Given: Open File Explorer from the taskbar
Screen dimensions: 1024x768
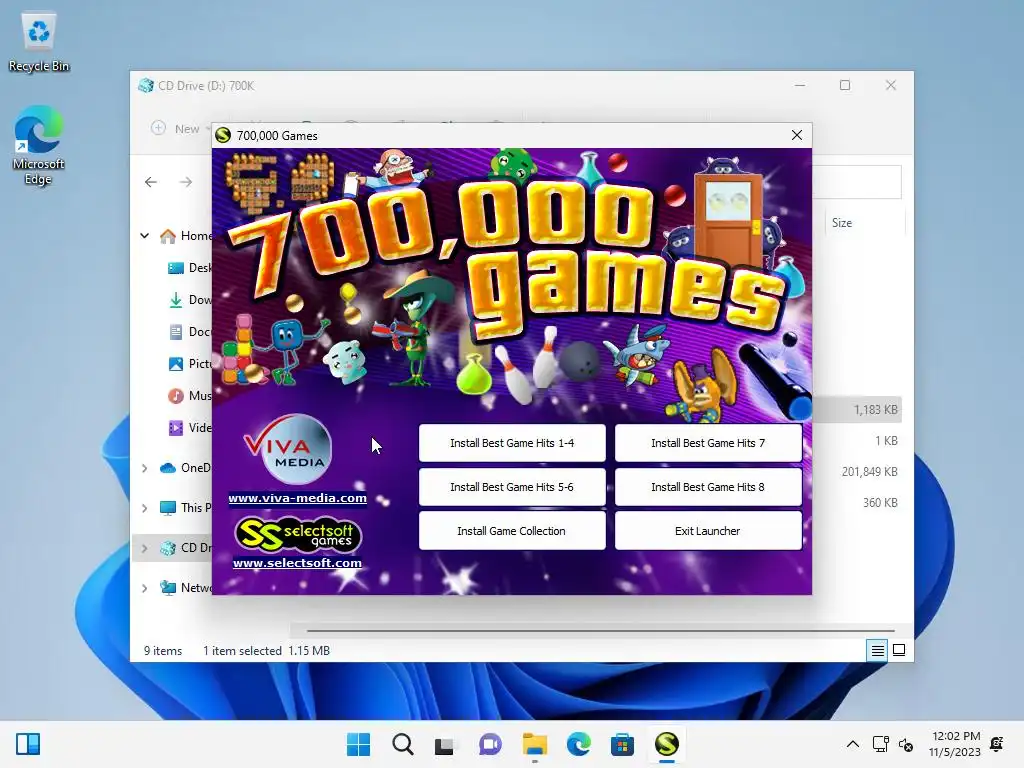Looking at the screenshot, I should pyautogui.click(x=534, y=744).
